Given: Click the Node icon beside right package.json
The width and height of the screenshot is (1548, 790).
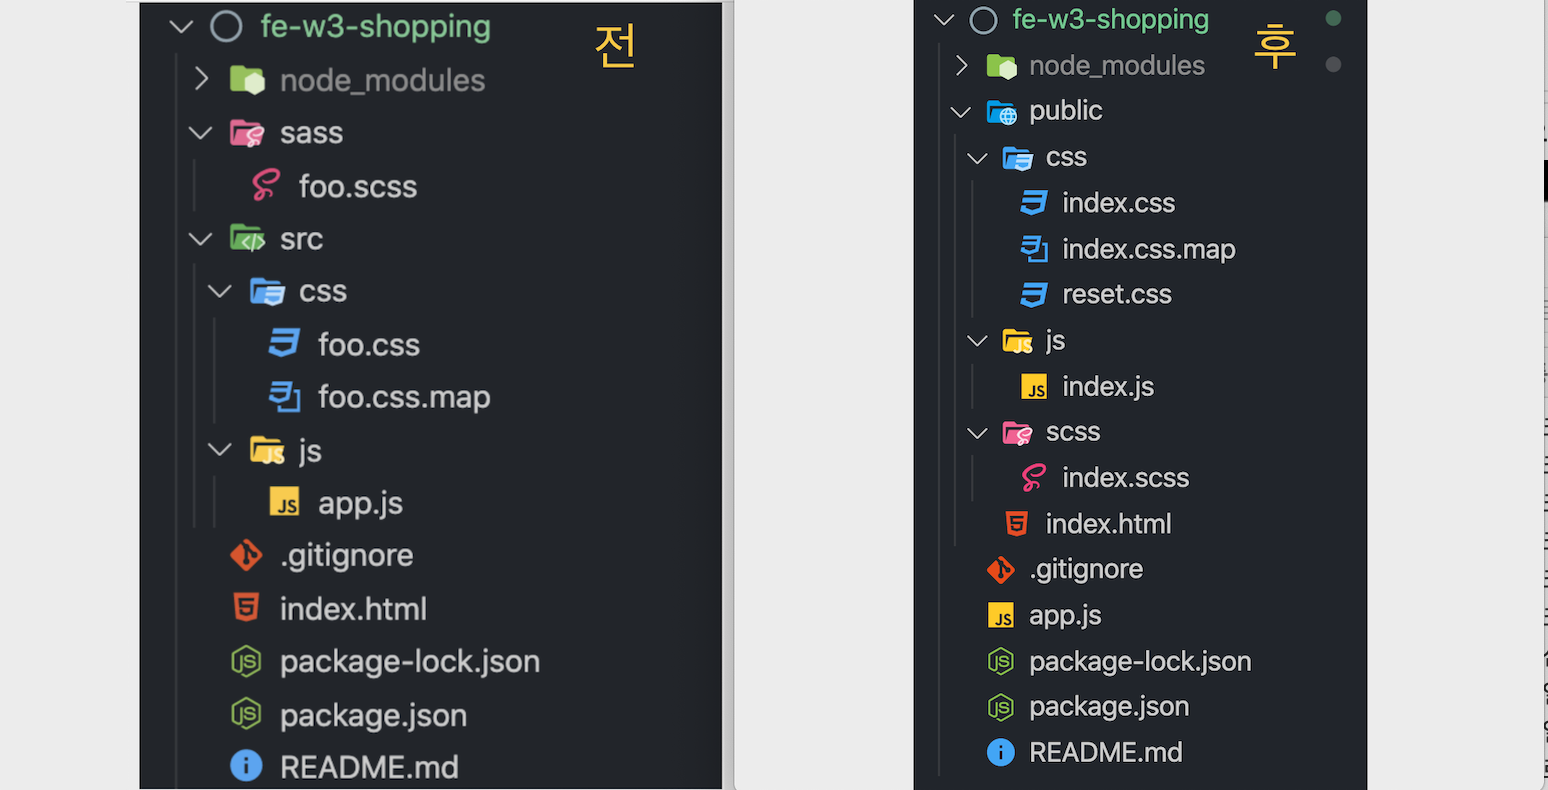Looking at the screenshot, I should (x=1000, y=707).
